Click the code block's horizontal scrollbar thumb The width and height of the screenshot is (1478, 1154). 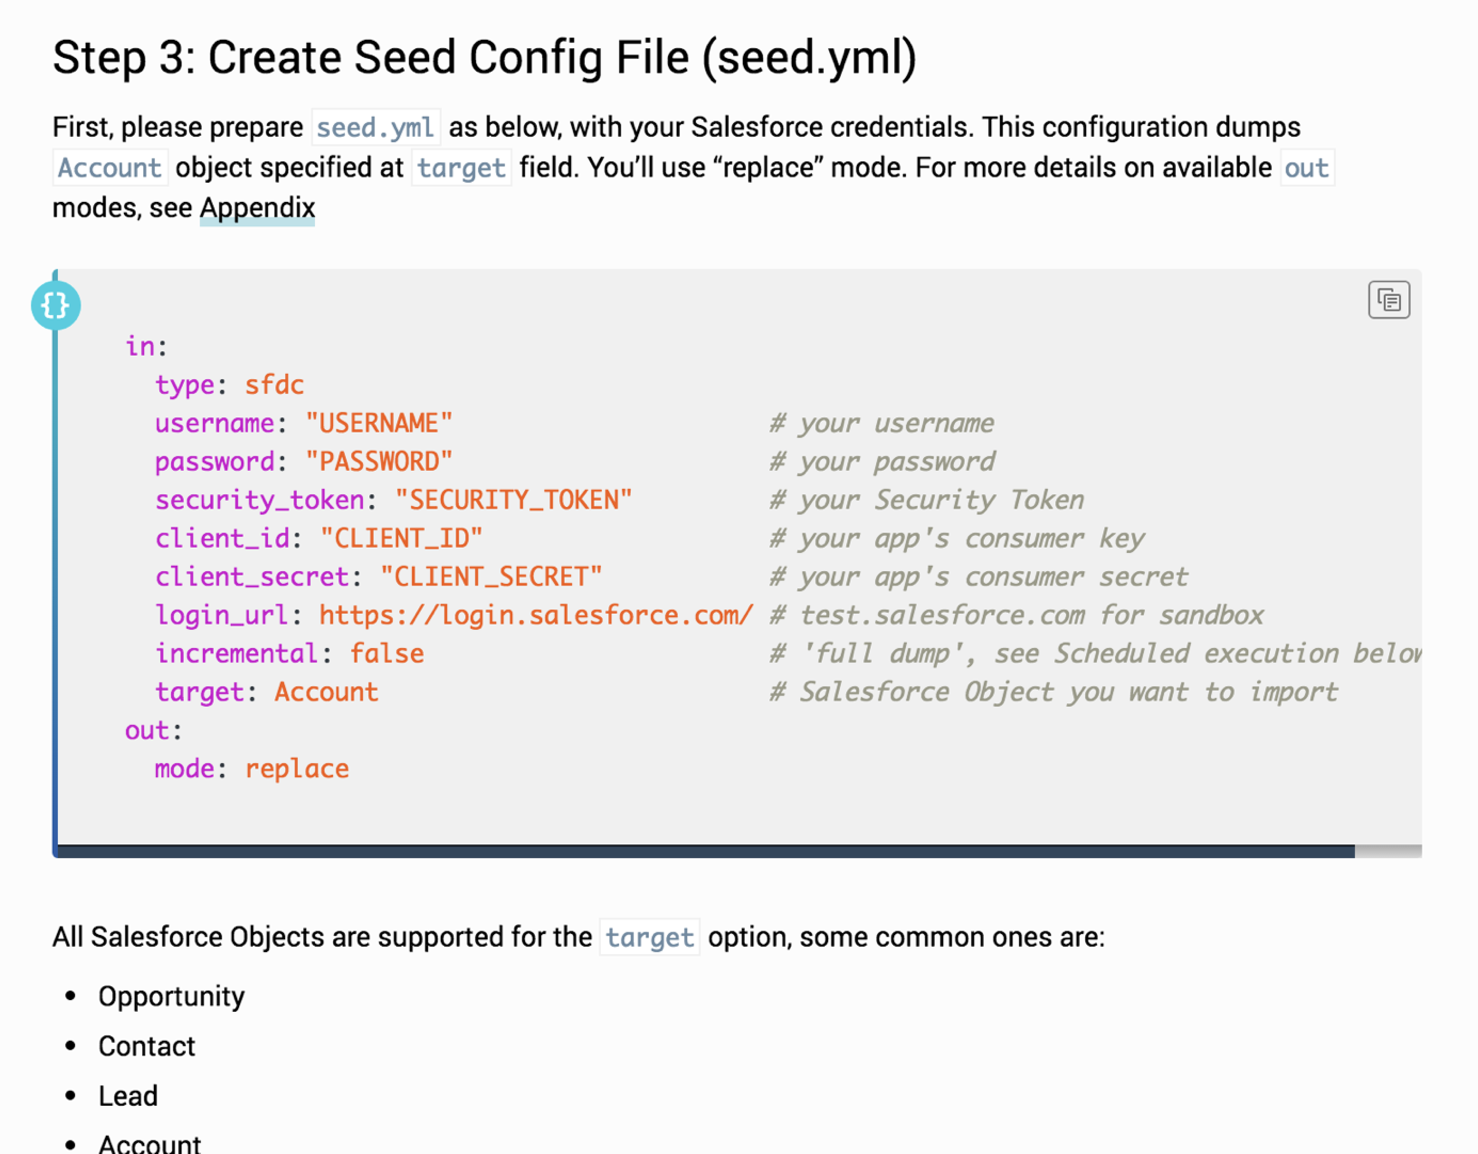tap(705, 851)
